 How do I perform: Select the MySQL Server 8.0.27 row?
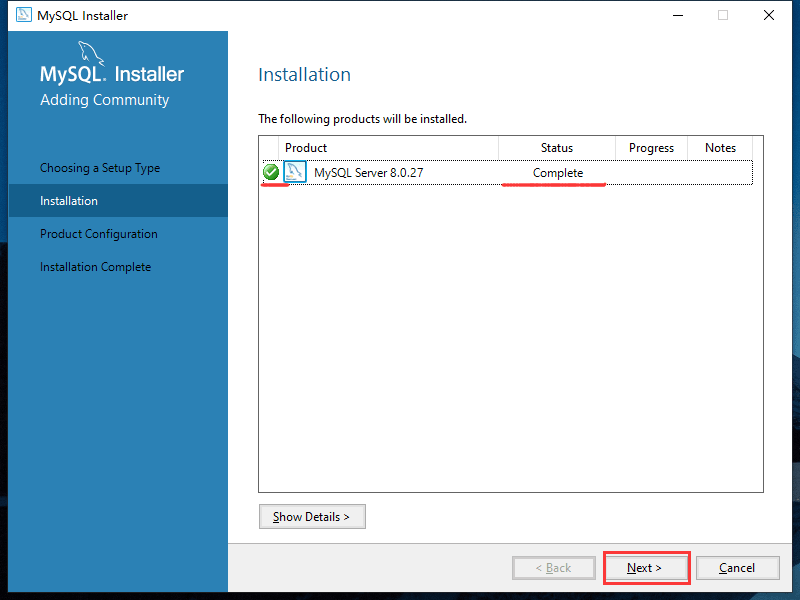pos(508,172)
